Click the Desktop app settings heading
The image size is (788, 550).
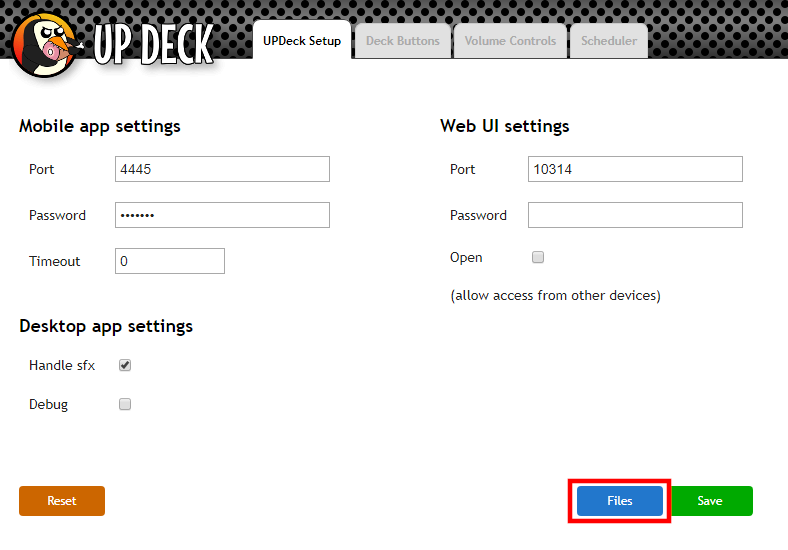click(x=106, y=326)
